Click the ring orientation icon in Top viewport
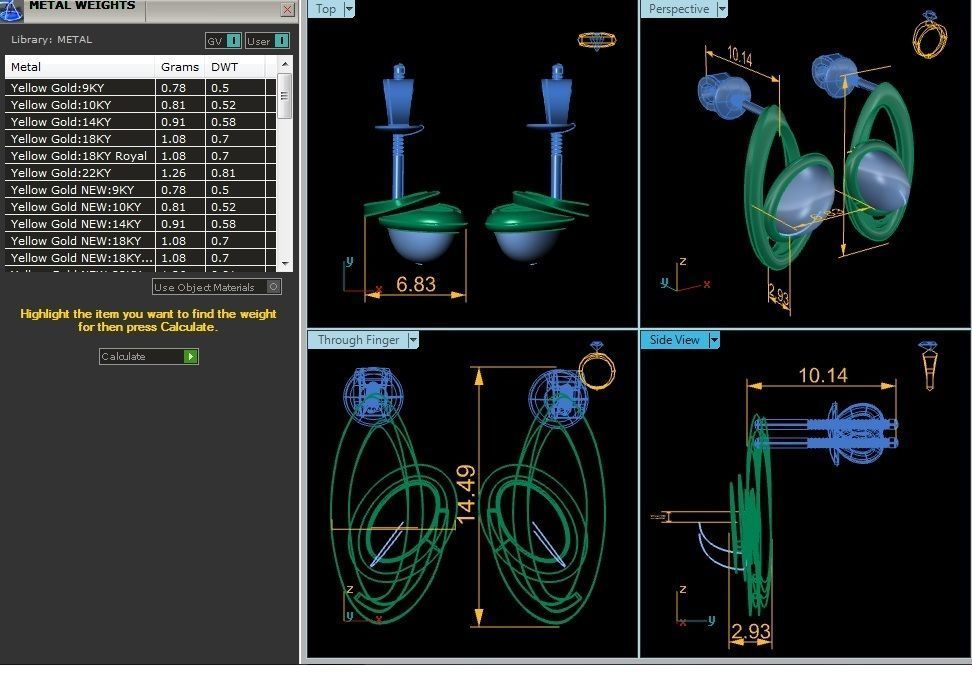This screenshot has height=688, width=972. point(596,41)
